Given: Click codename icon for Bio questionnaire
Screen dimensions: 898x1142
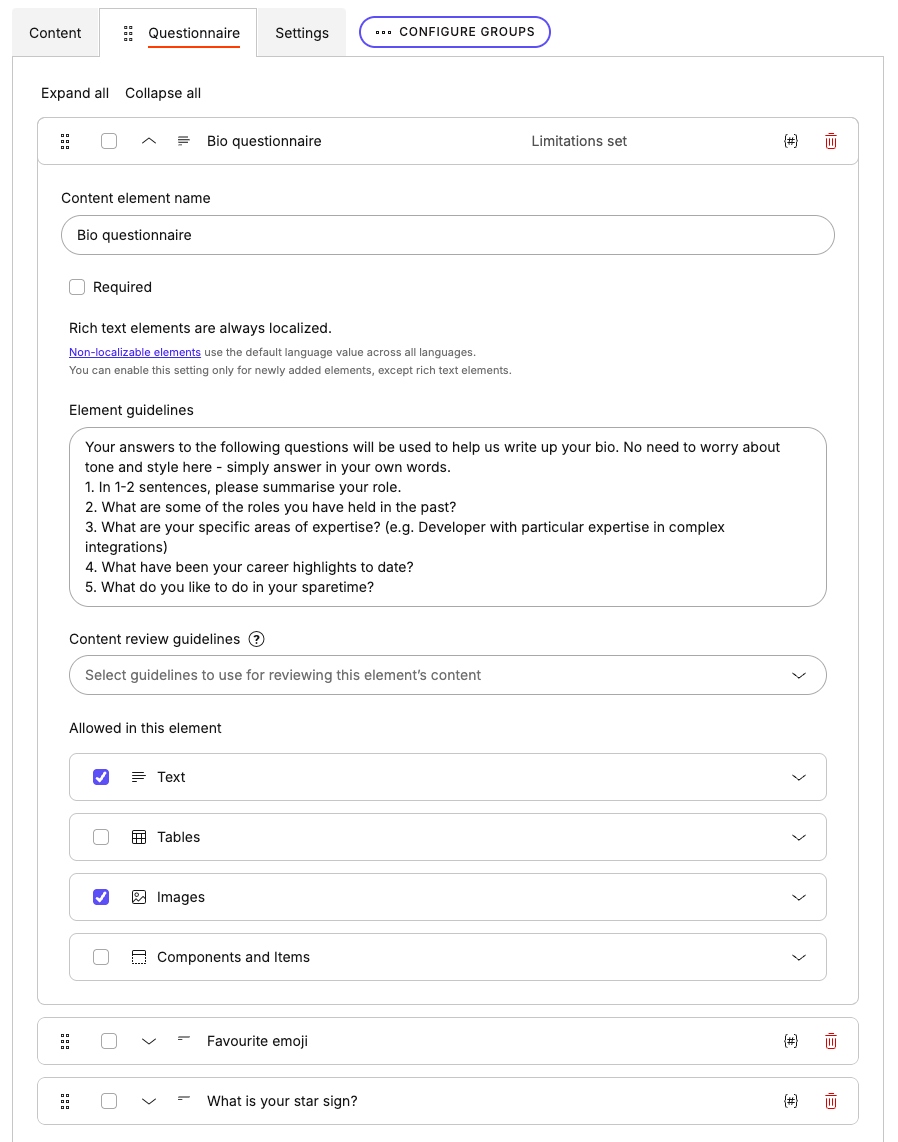Looking at the screenshot, I should [790, 141].
